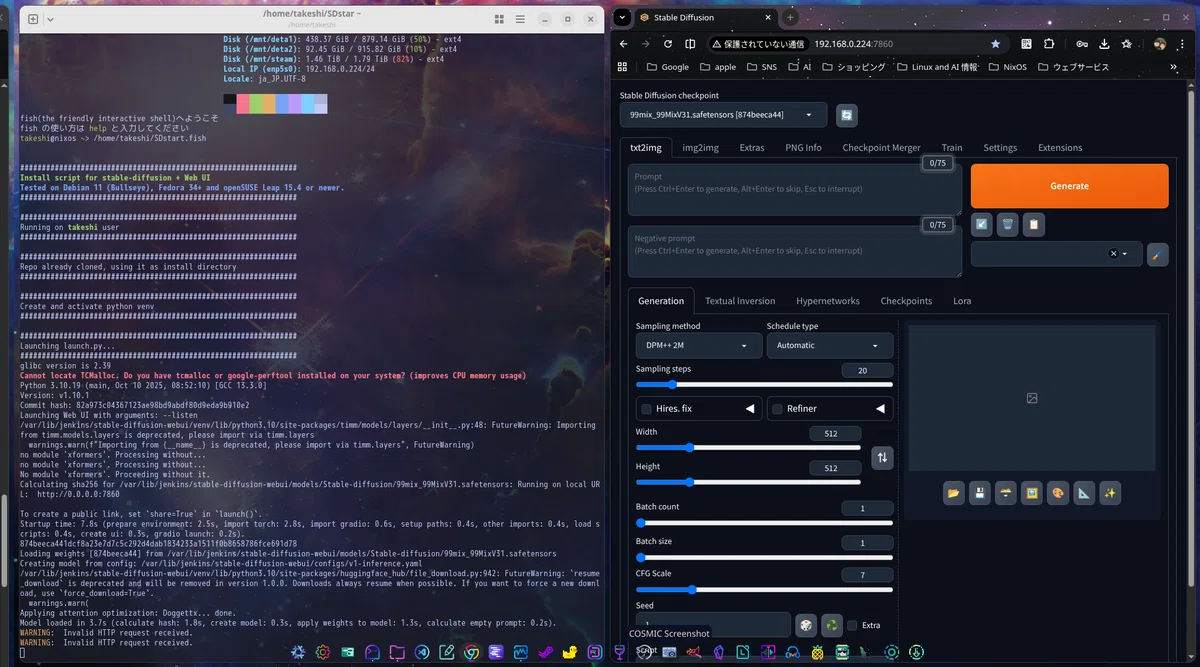Screen dimensions: 1200x667
Task: Expand the Refiner section arrow
Action: click(x=881, y=409)
